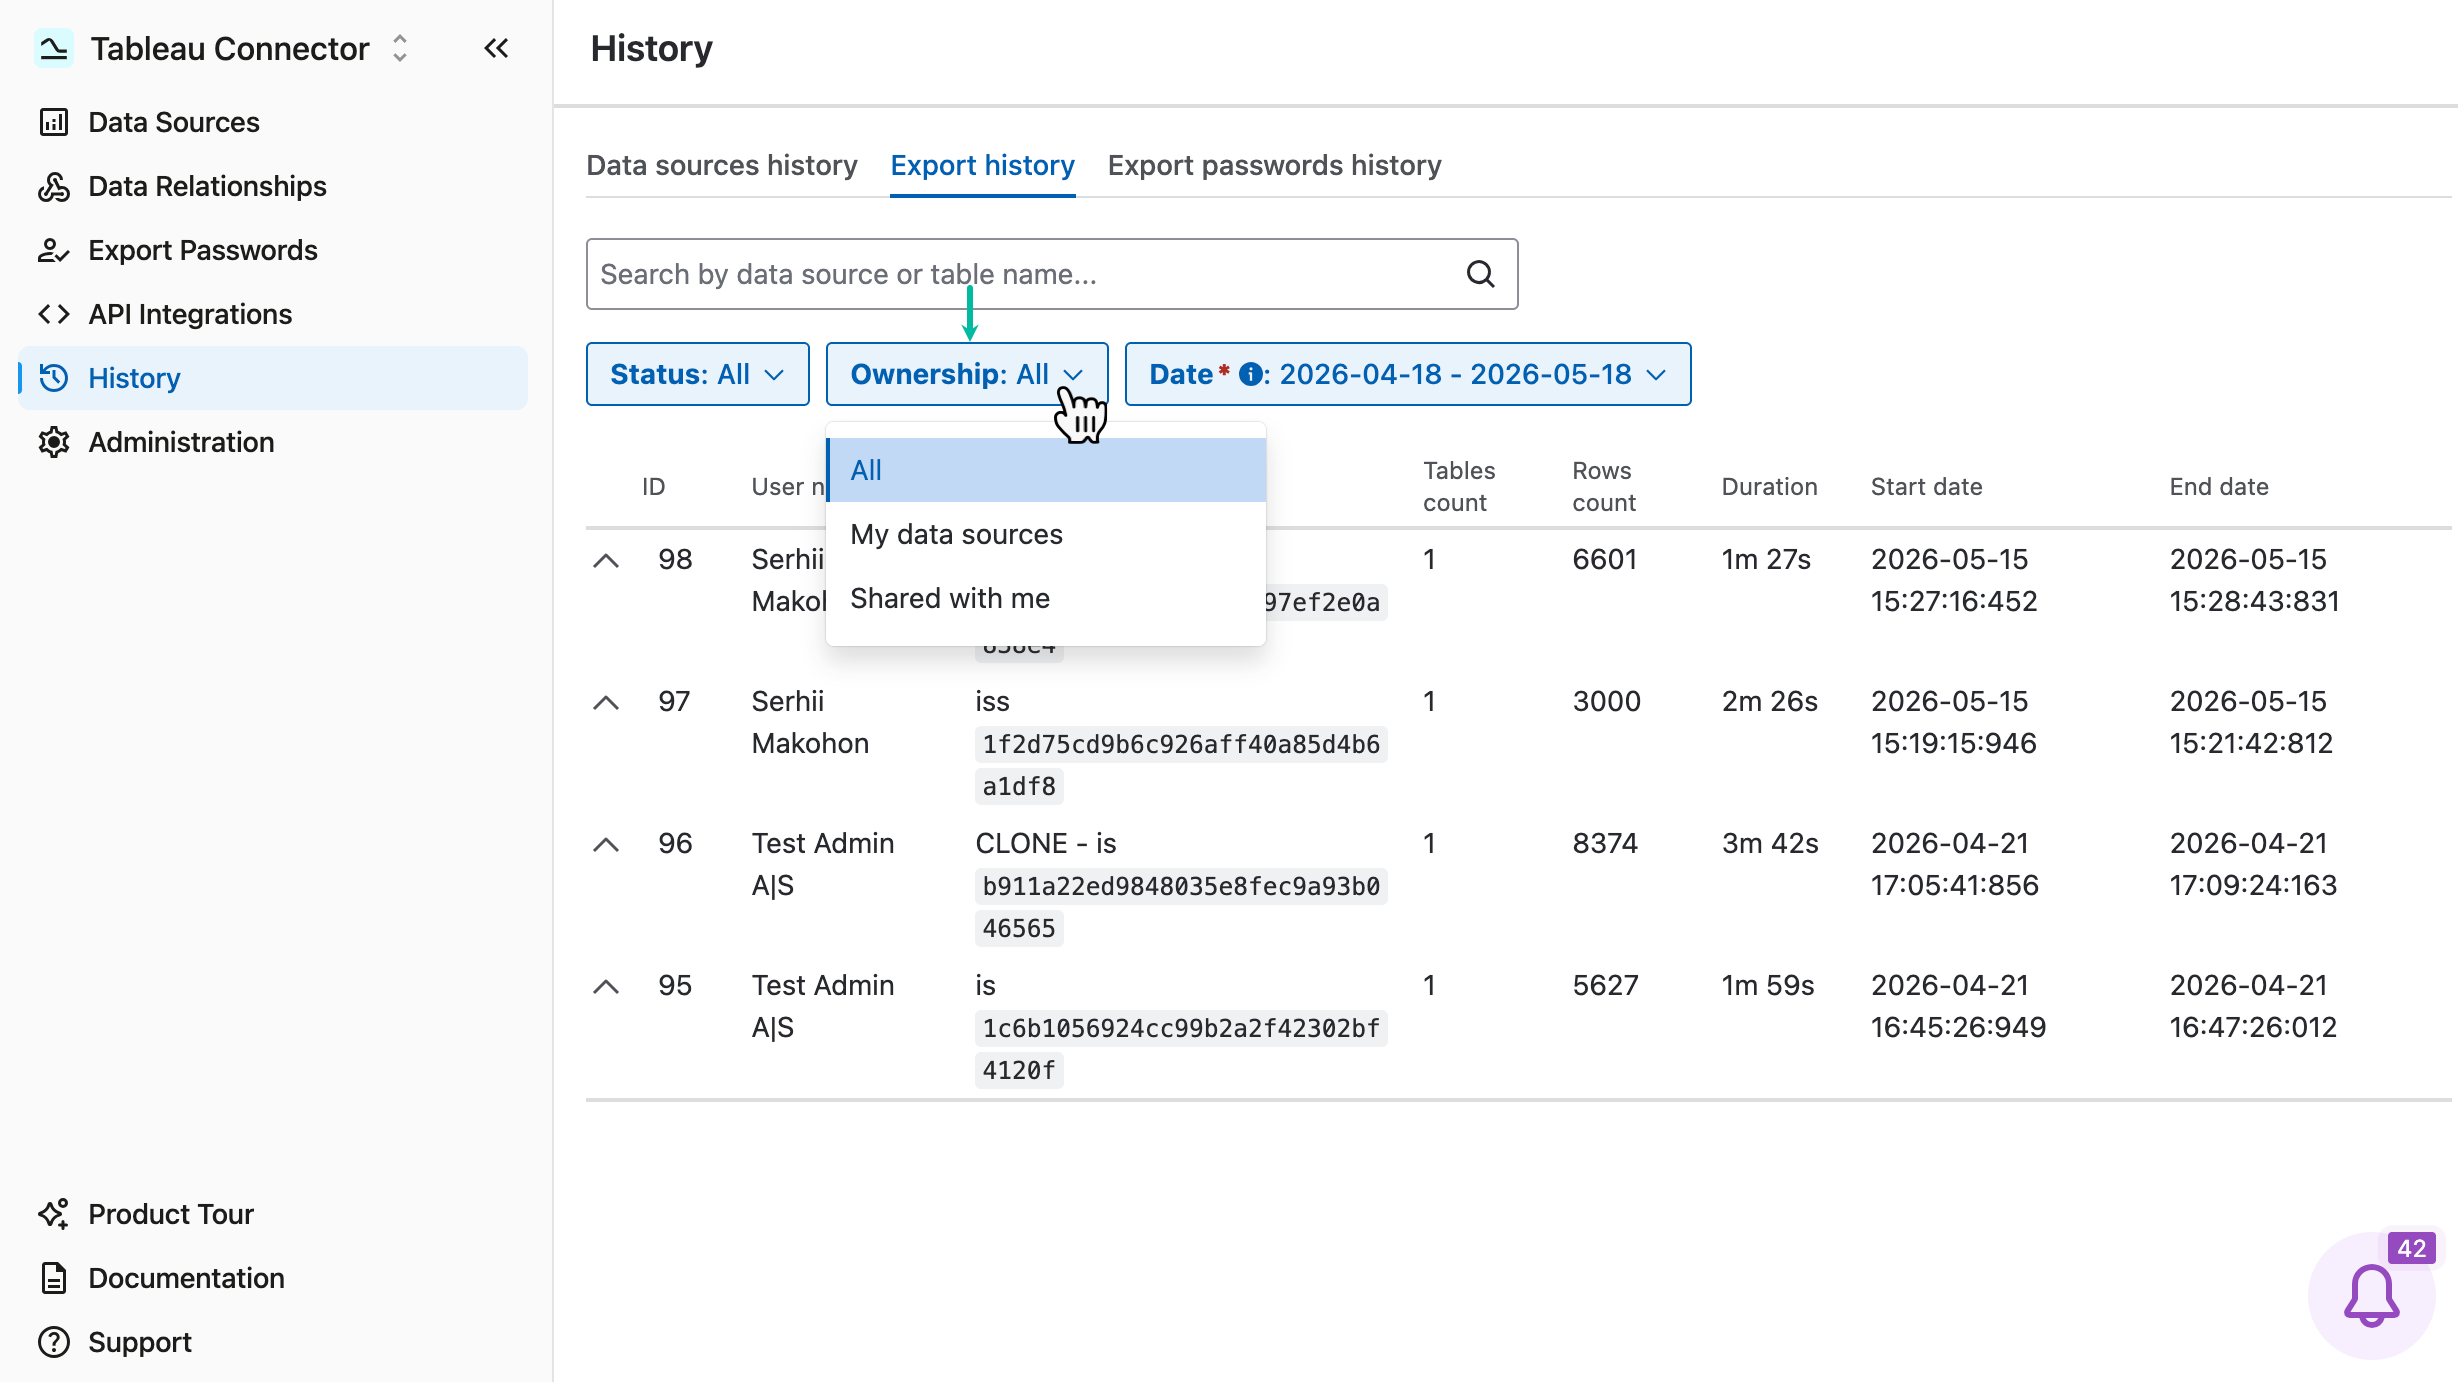Click hash 1c6b1056924cc99b2a2f42302bf in row 95

click(x=1181, y=1028)
